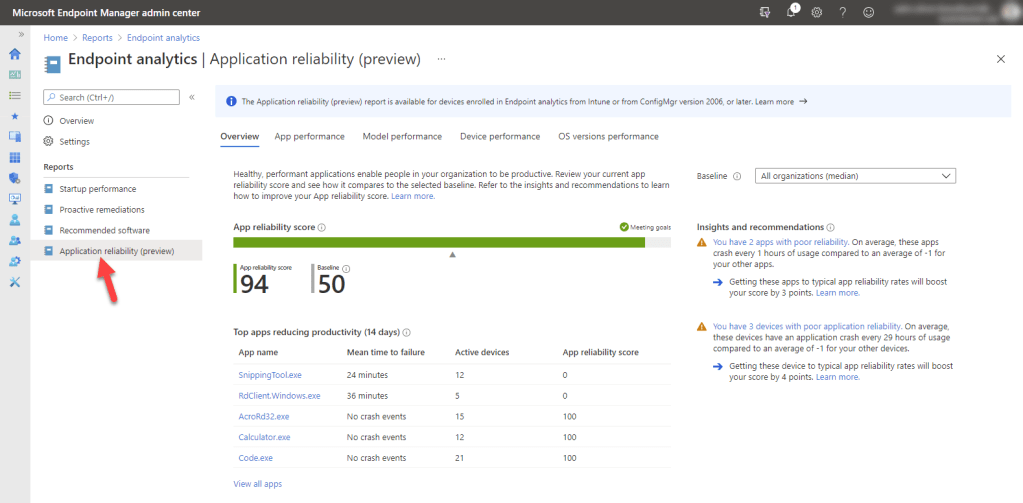Click the Favorites star icon
The width and height of the screenshot is (1023, 503).
tap(14, 116)
